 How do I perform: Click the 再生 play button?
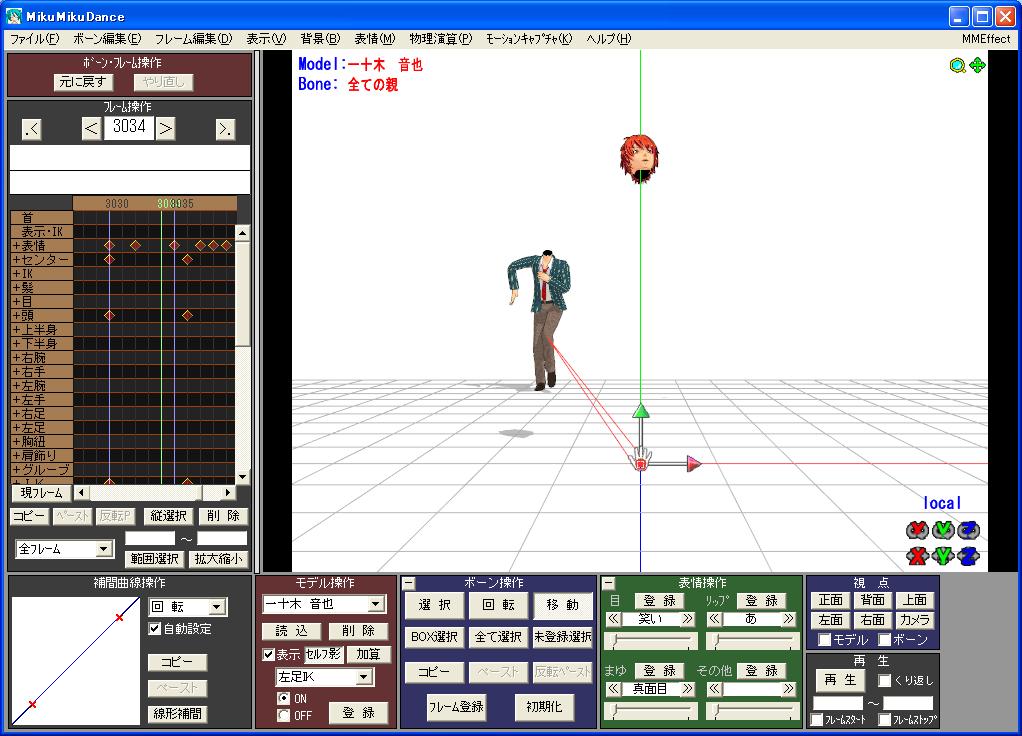(x=840, y=680)
